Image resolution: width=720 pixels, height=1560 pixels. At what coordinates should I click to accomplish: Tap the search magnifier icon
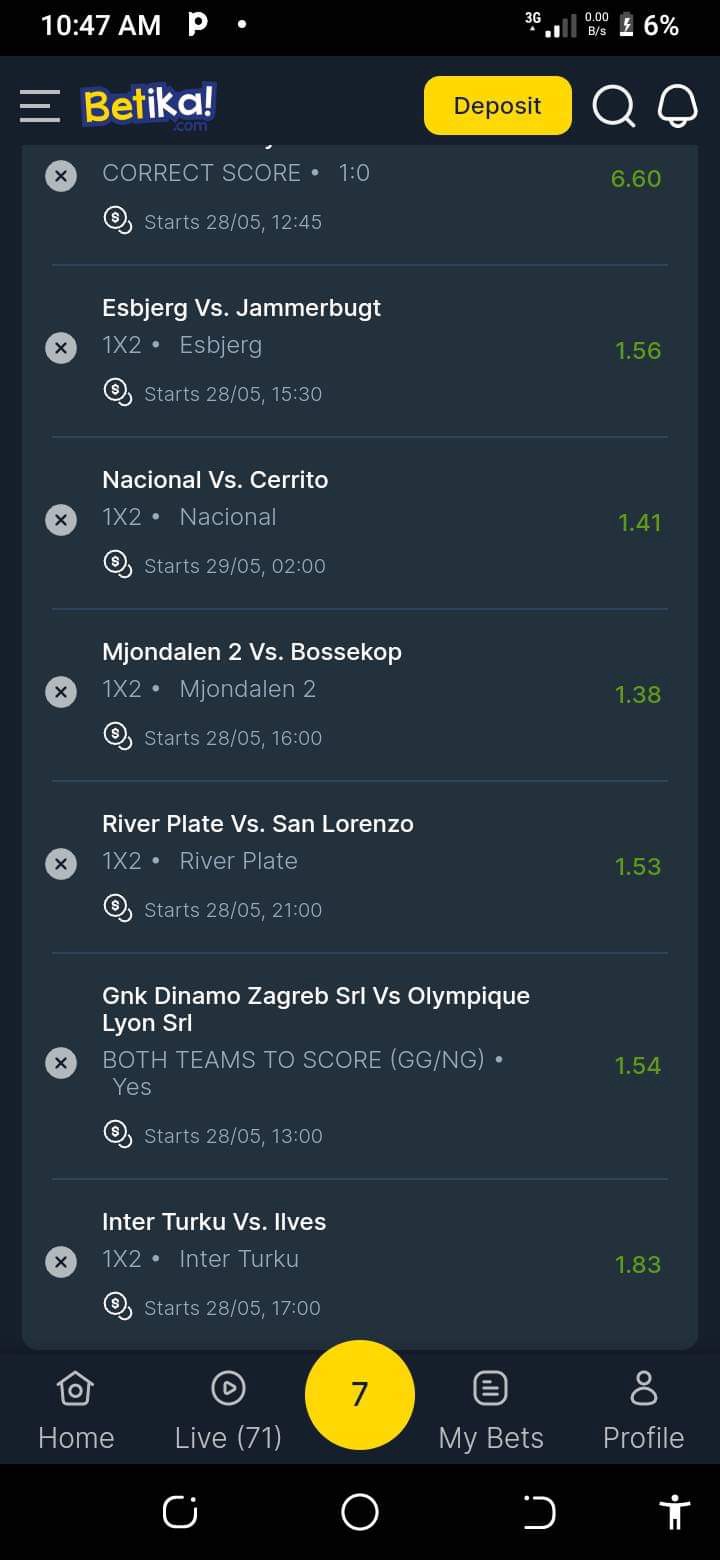tap(614, 106)
